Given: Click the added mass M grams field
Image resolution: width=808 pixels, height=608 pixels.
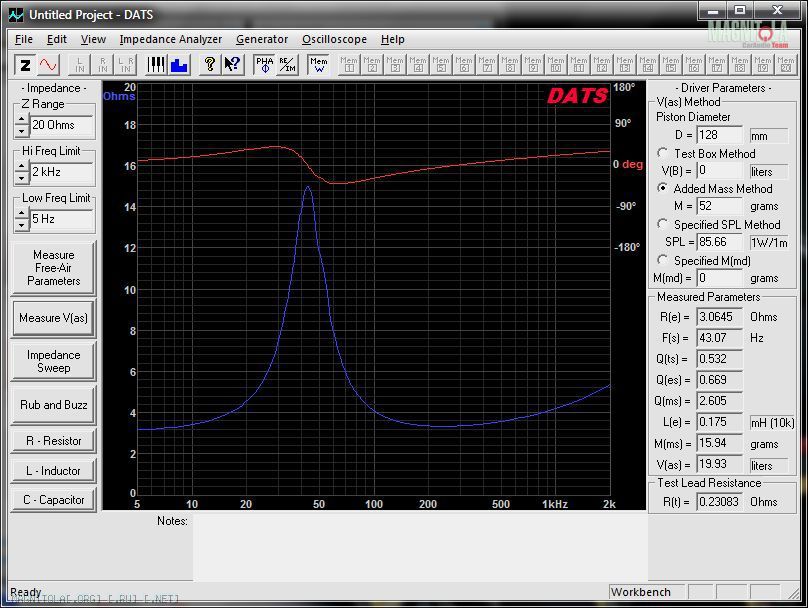Looking at the screenshot, I should coord(719,206).
